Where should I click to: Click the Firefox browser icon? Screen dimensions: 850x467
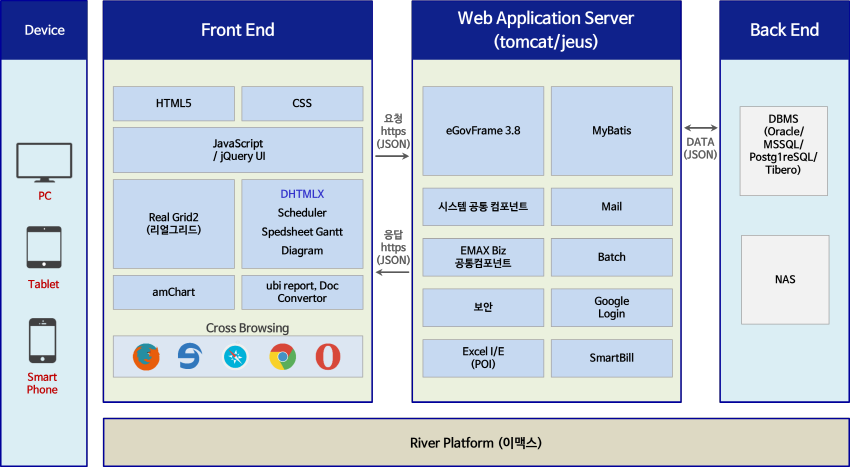[x=146, y=356]
